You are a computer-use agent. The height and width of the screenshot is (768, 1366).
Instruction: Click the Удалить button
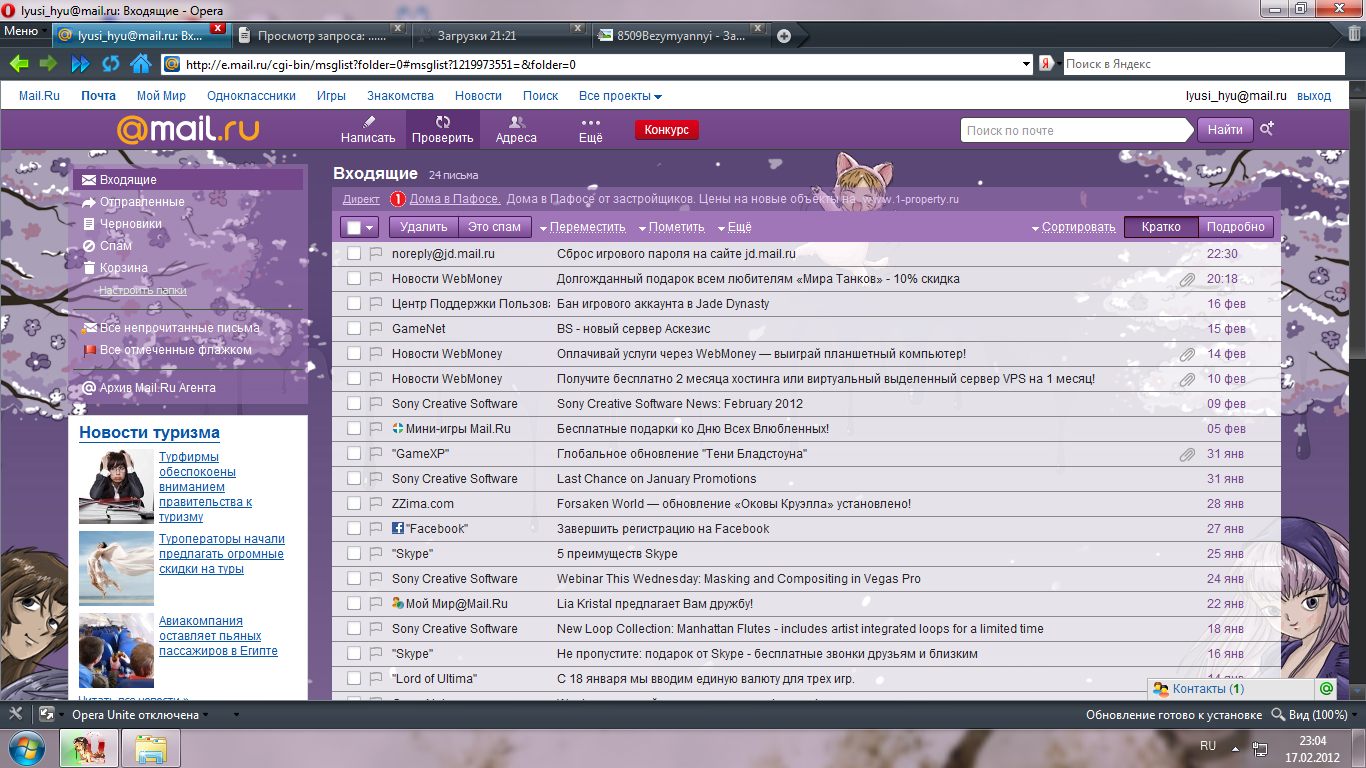click(x=424, y=227)
